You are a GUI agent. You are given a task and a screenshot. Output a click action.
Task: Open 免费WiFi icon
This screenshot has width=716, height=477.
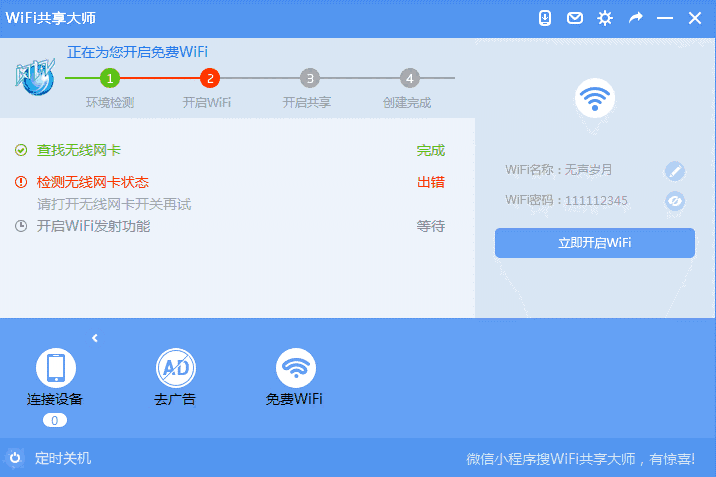tap(295, 368)
